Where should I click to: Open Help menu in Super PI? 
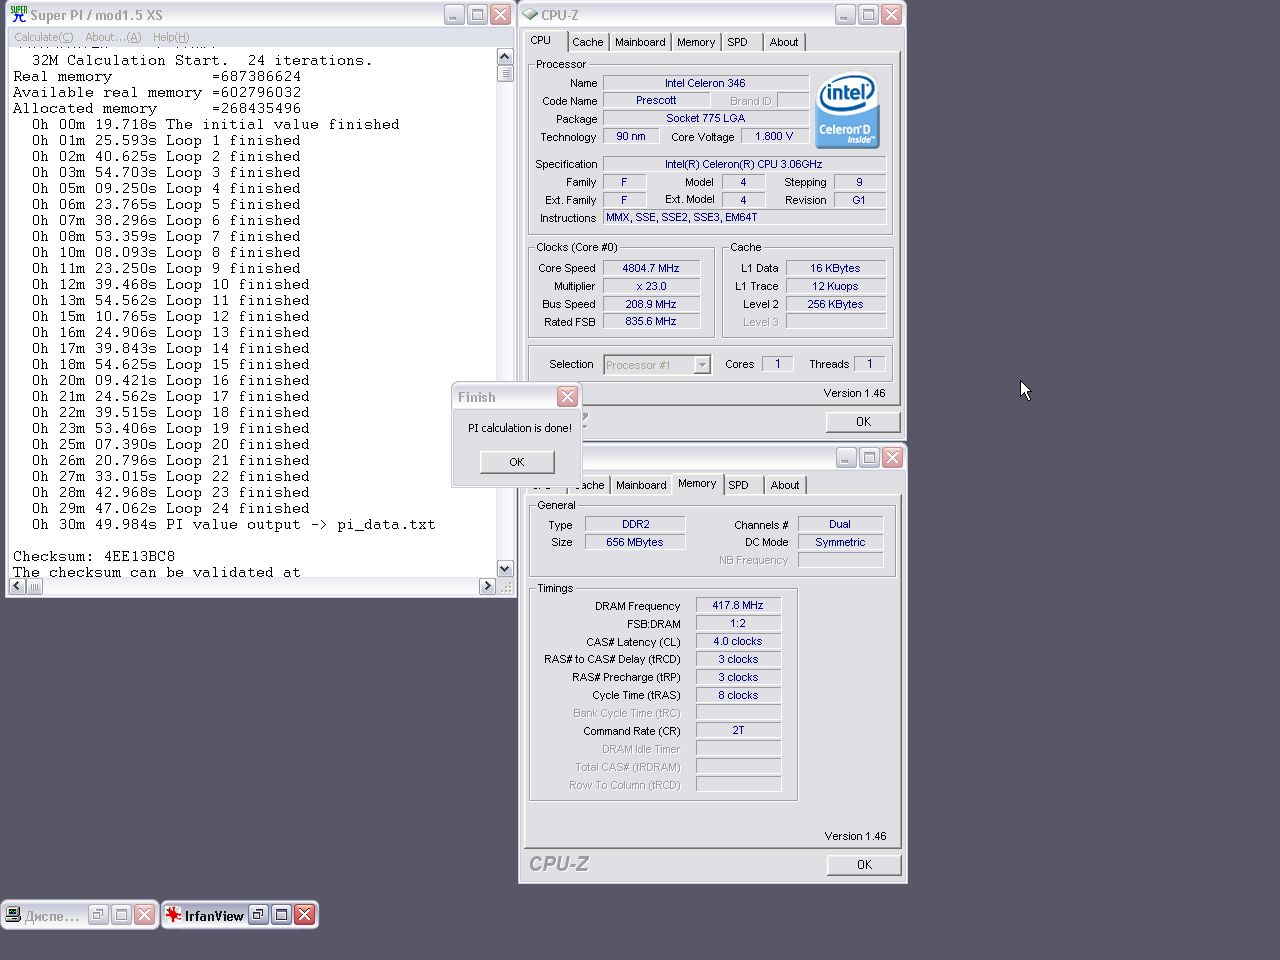tap(171, 37)
